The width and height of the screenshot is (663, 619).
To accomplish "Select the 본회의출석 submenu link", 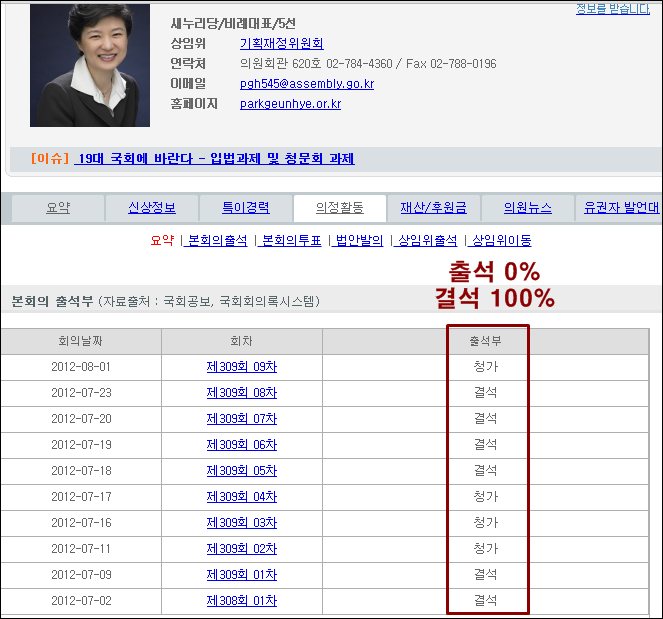I will tap(217, 241).
